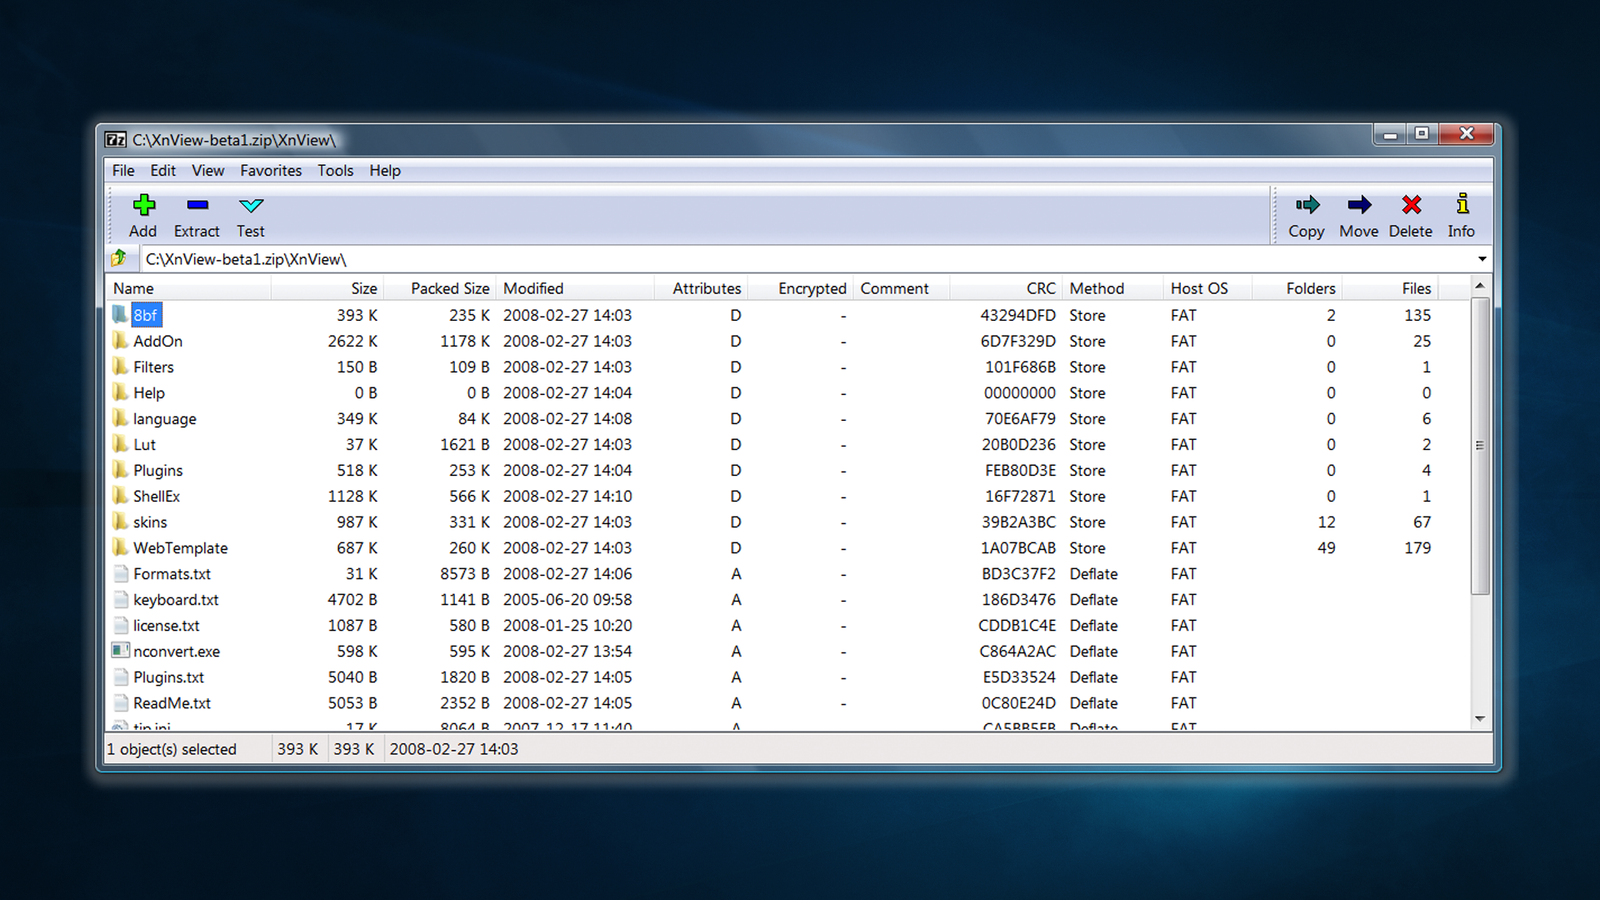This screenshot has height=900, width=1600.
Task: Click the scrollbar down arrow
Action: point(1480,719)
